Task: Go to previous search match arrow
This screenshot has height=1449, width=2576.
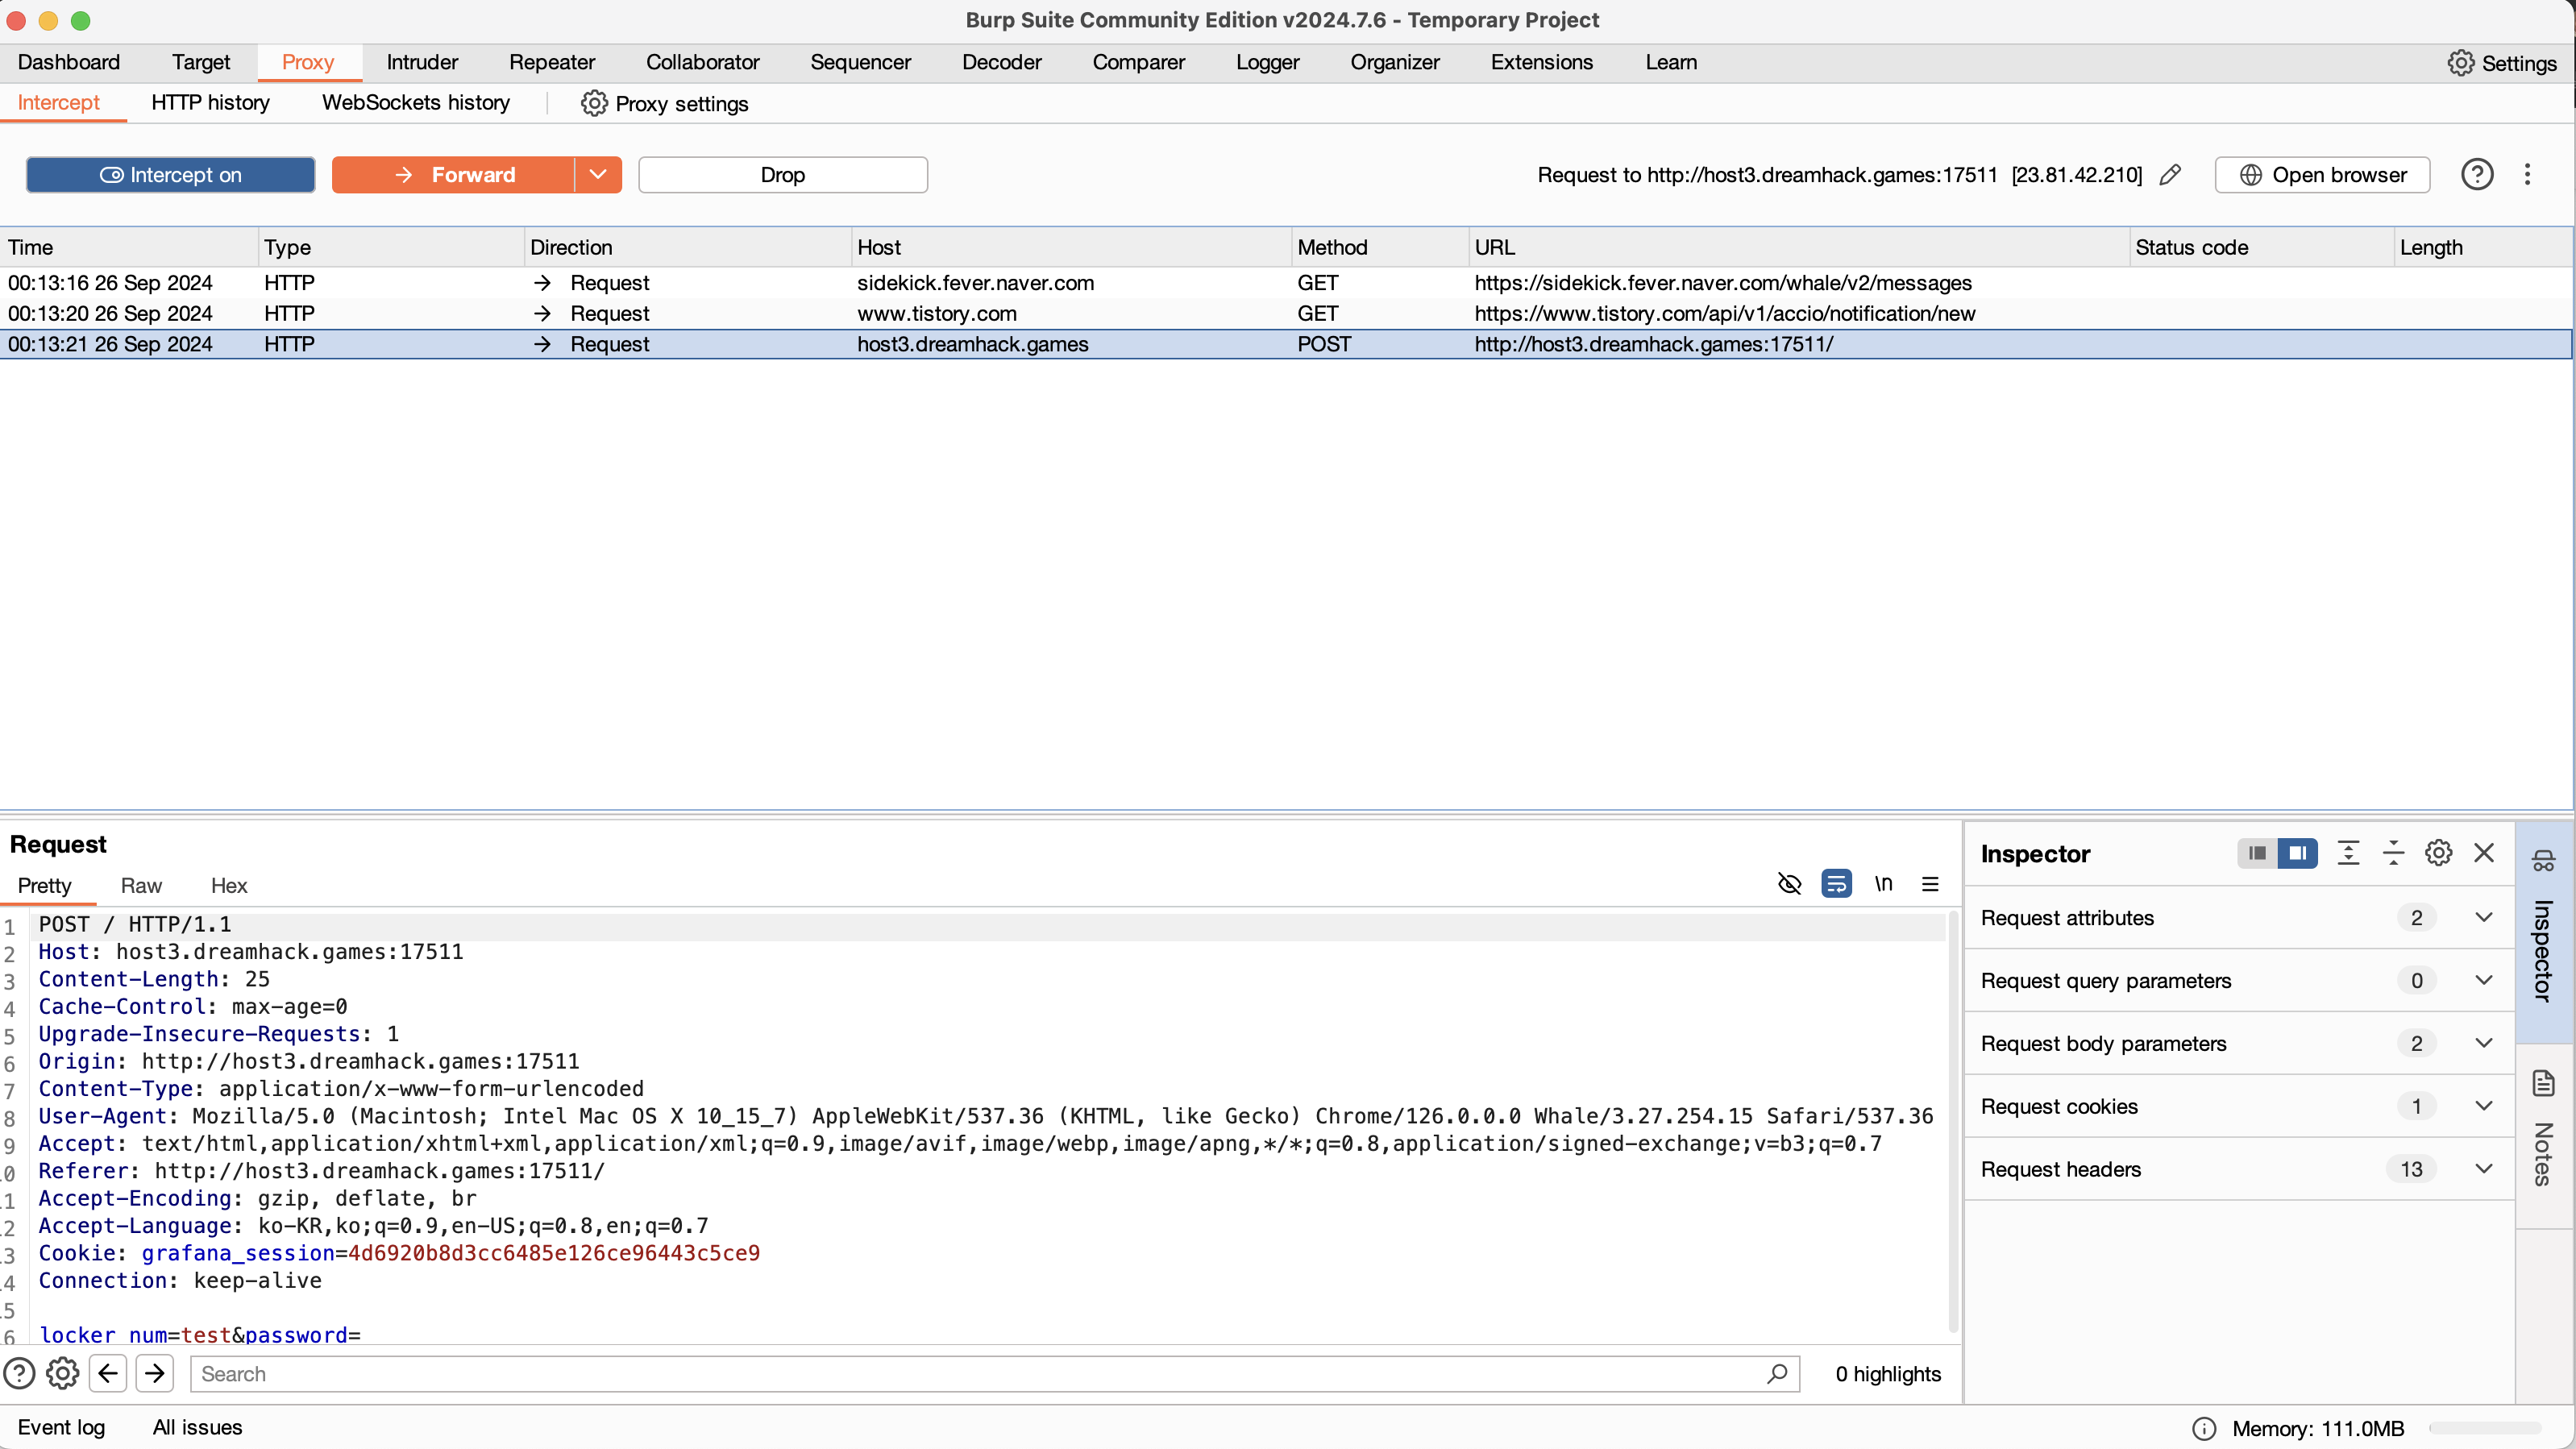Action: tap(108, 1373)
